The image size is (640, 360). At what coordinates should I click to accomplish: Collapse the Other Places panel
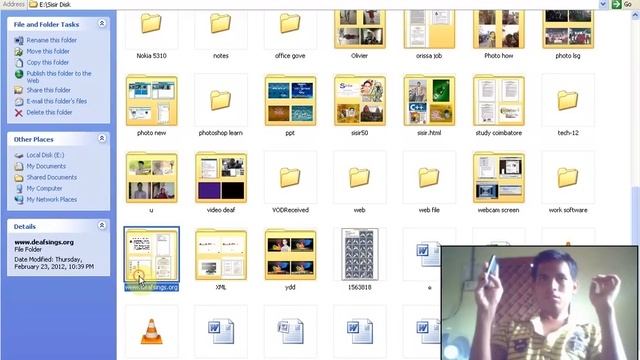click(102, 139)
